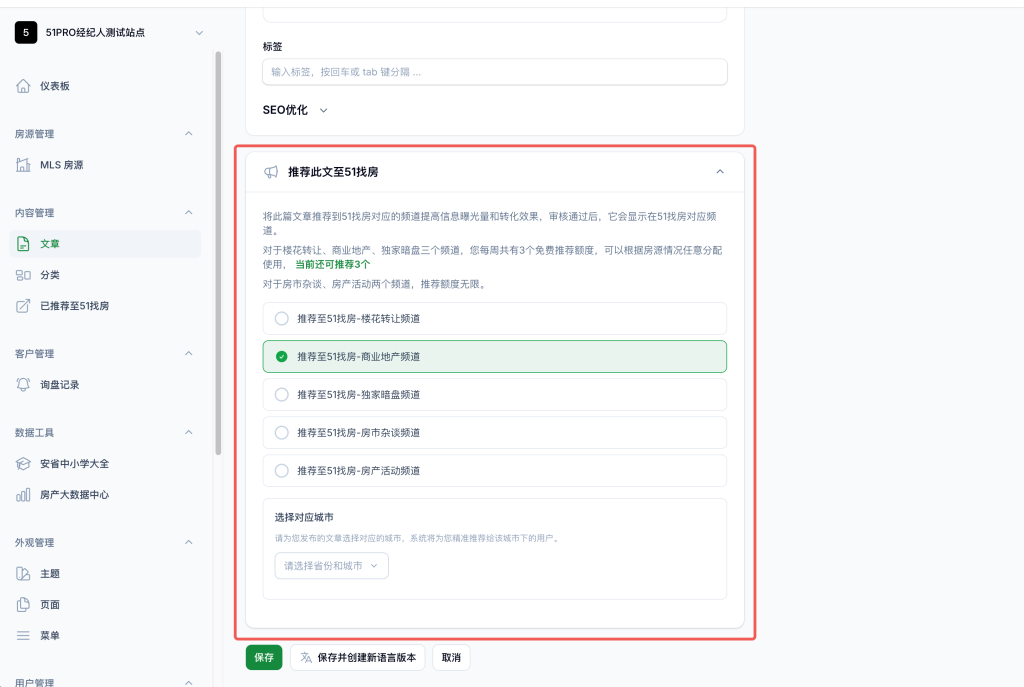This screenshot has width=1024, height=687.
Task: Click the 房产大数据中心 bar chart icon
Action: [23, 494]
